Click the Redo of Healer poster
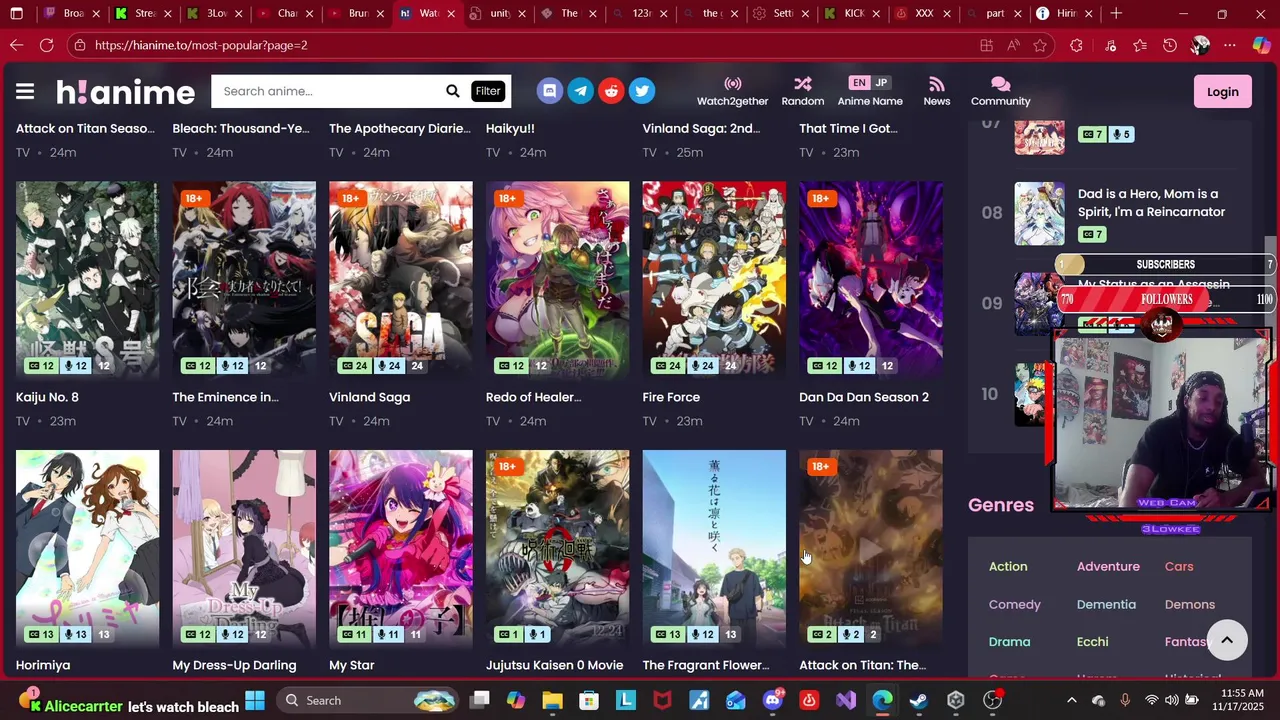Screen dimensions: 1280x720 coord(557,279)
